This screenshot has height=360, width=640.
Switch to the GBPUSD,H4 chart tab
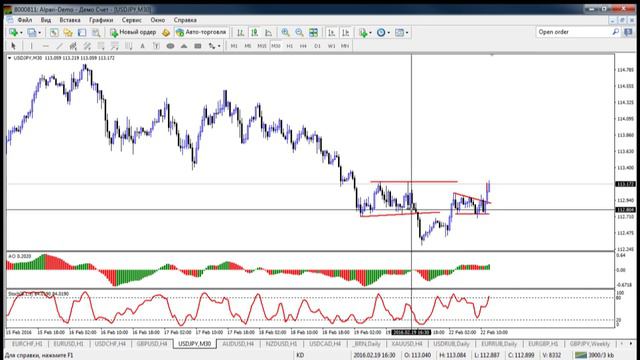152,344
